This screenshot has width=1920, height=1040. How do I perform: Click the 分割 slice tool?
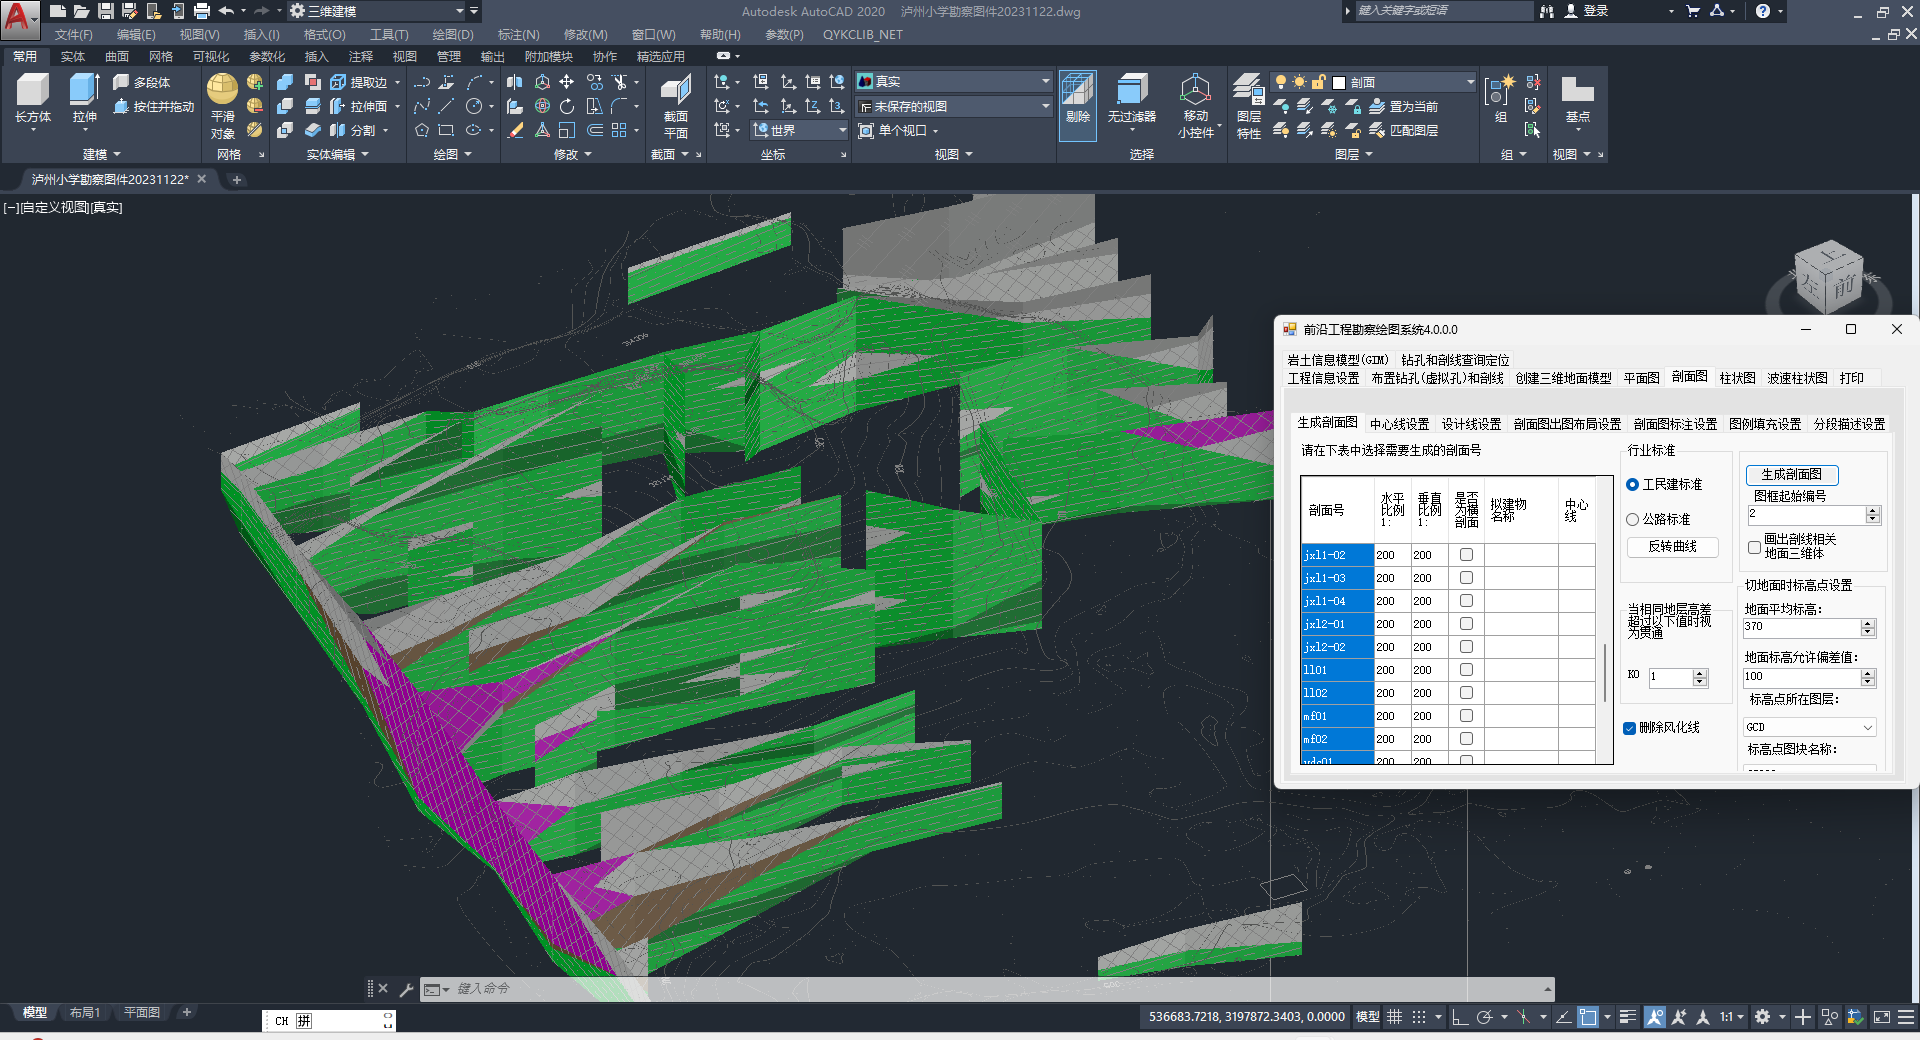pos(352,130)
